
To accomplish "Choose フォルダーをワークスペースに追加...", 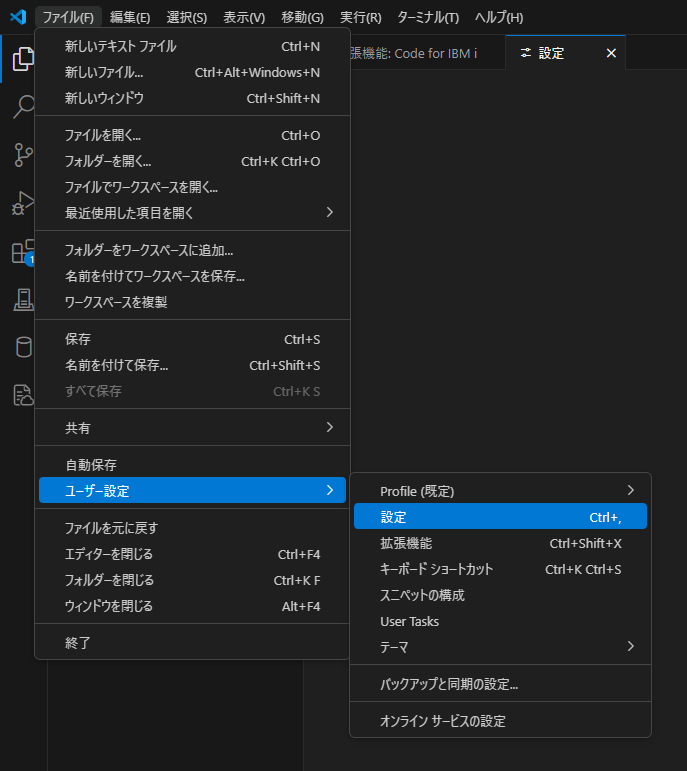I will 192,250.
